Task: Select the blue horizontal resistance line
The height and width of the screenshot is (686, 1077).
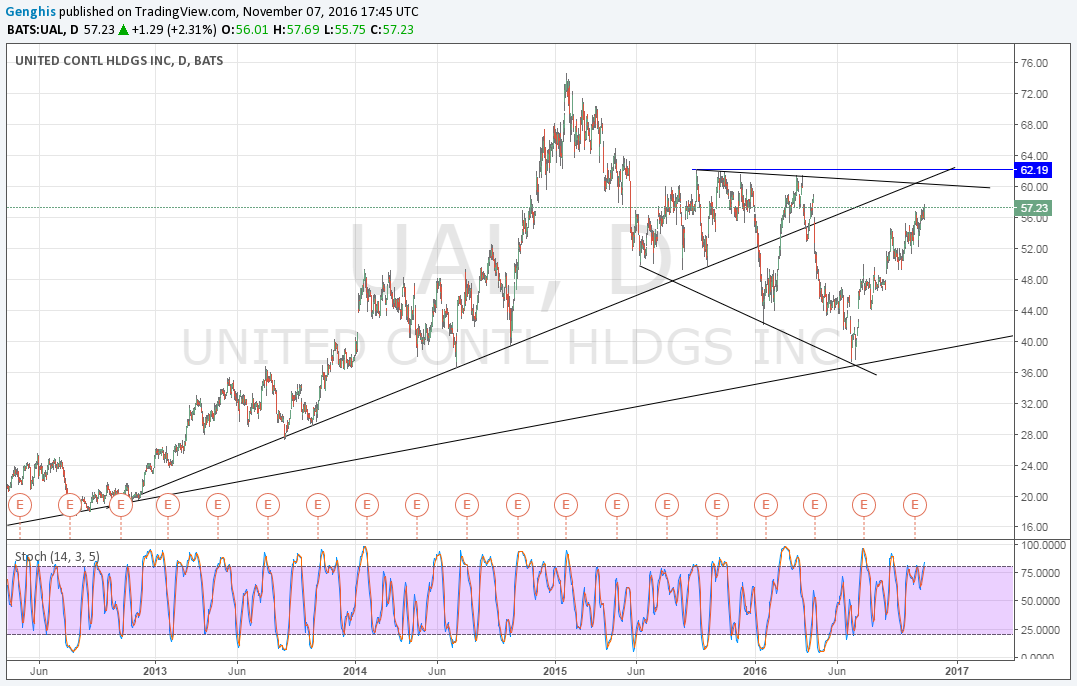Action: [852, 169]
